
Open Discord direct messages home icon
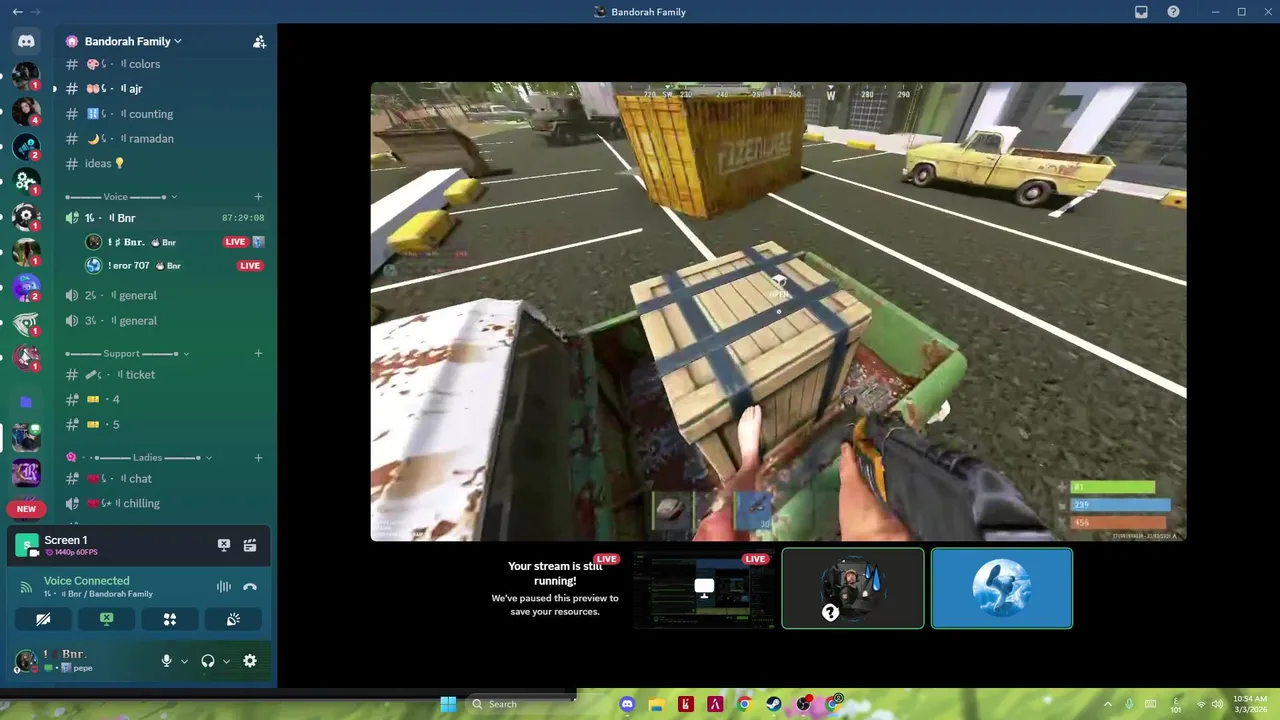(x=26, y=41)
